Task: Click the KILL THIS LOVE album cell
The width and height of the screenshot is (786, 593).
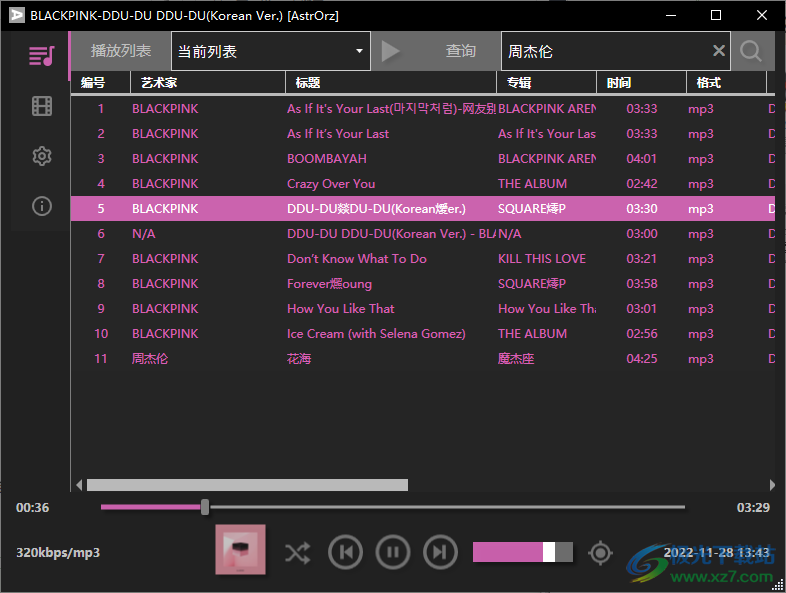Action: click(x=541, y=259)
